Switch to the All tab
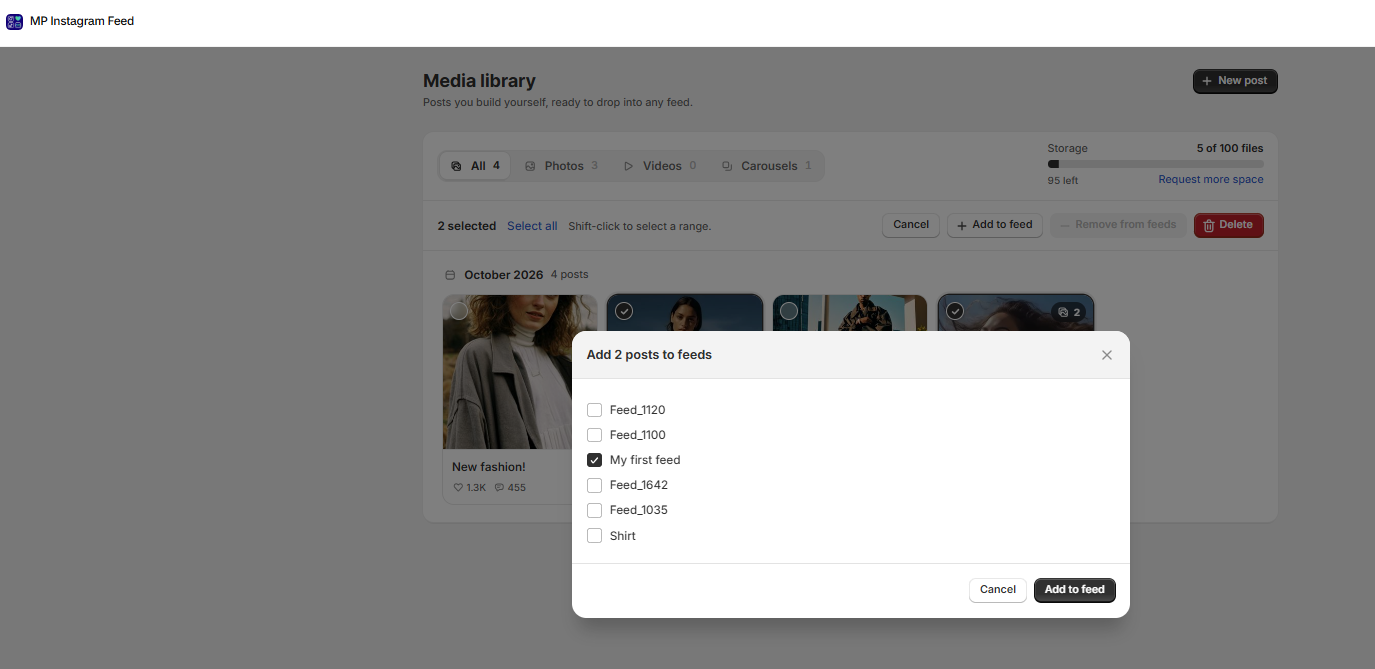Viewport: 1375px width, 669px height. pos(475,166)
